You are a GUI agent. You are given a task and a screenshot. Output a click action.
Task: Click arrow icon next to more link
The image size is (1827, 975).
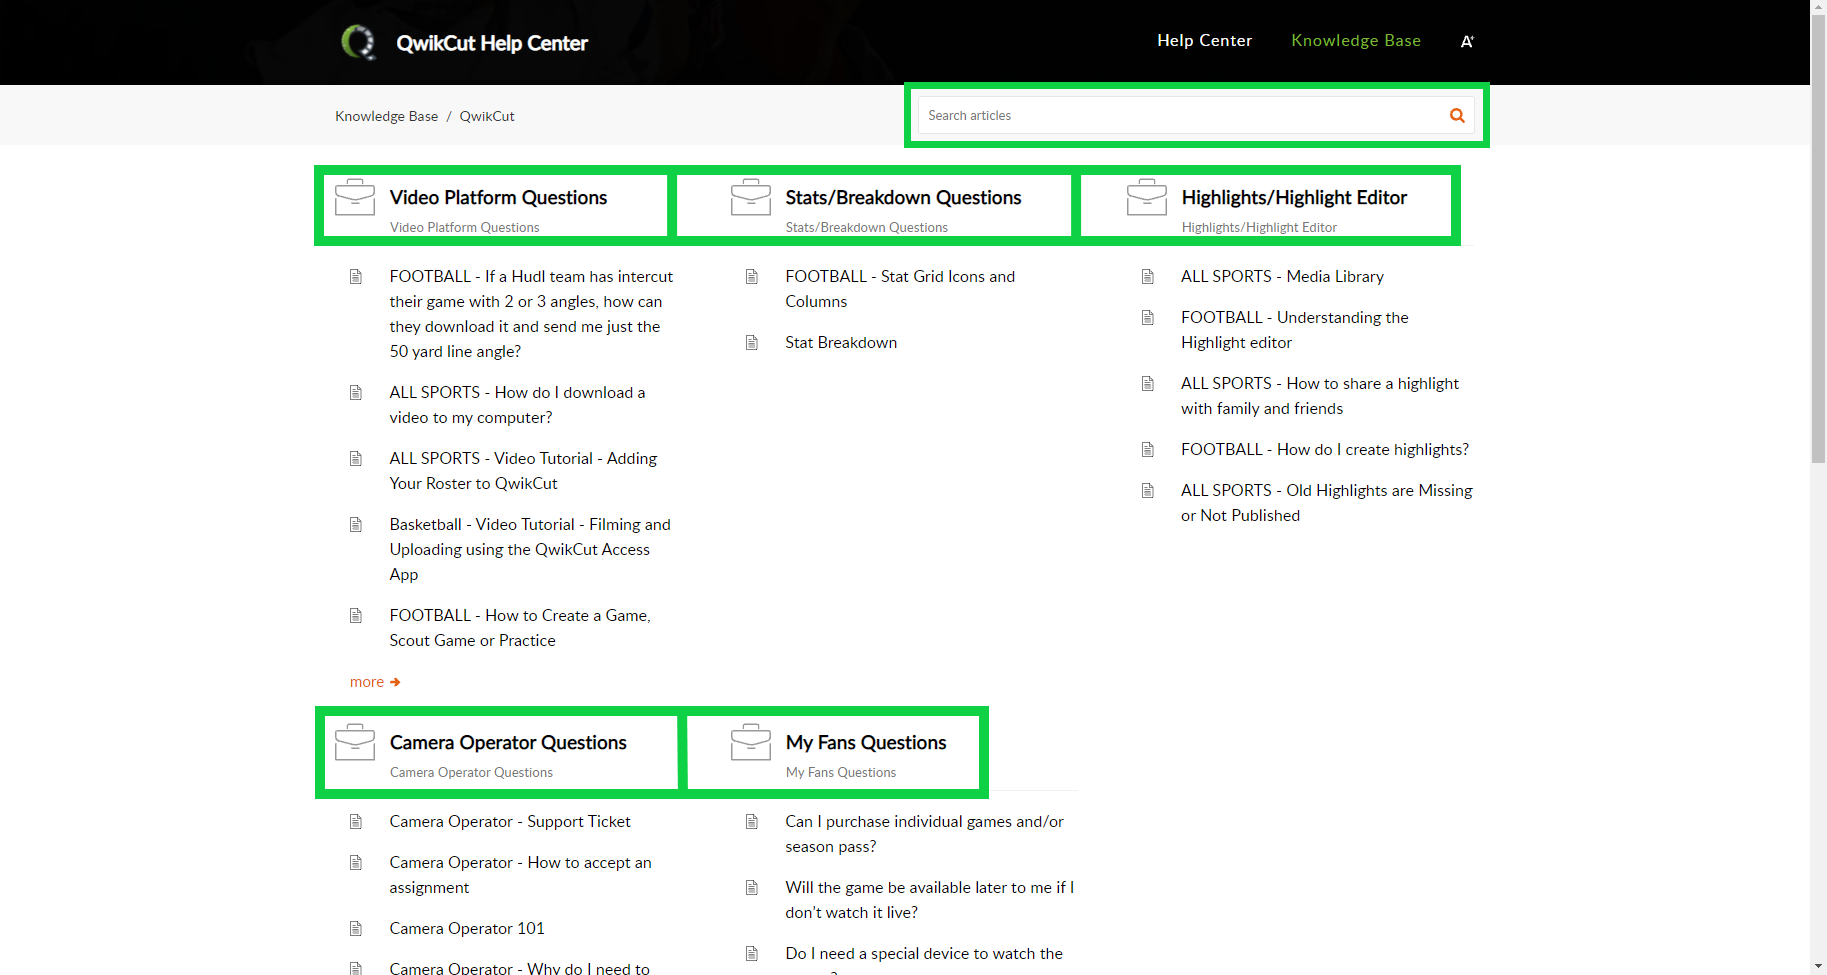tap(395, 682)
